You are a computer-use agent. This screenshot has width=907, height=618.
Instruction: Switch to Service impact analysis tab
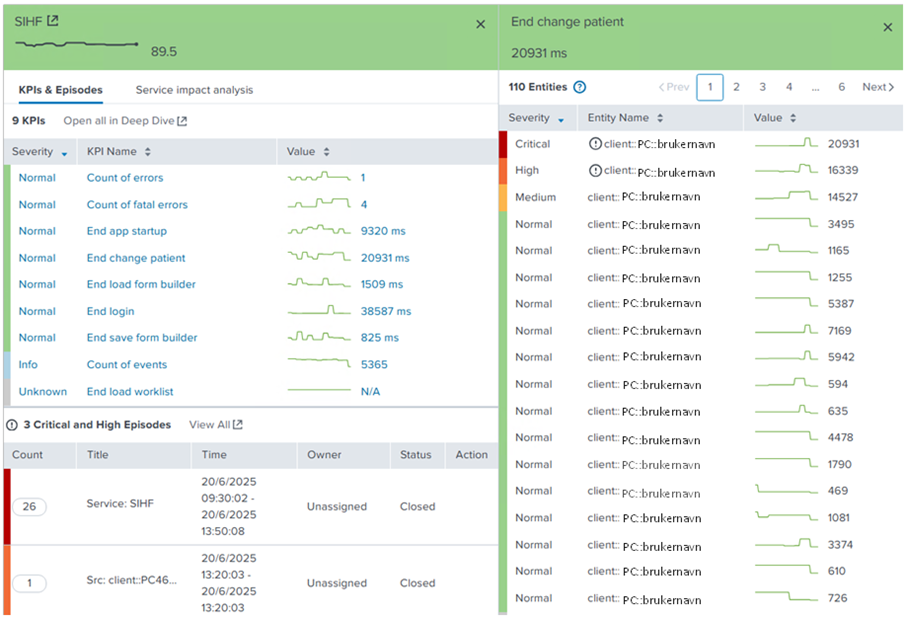[x=194, y=90]
